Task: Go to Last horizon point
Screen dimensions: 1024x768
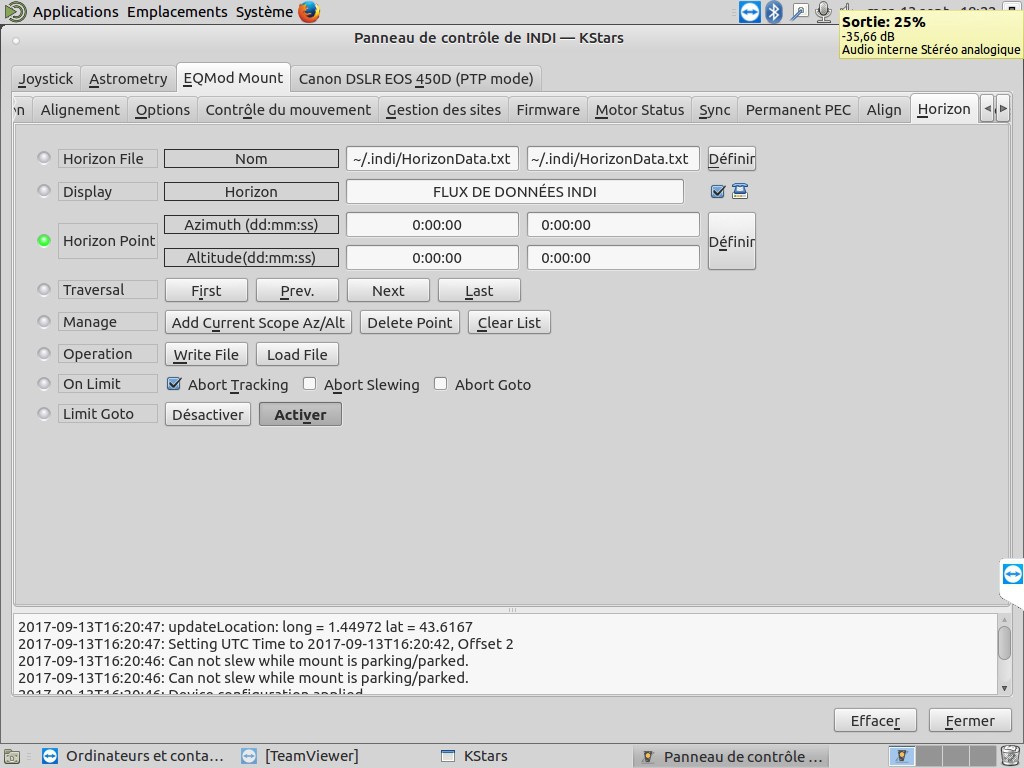Action: pos(479,291)
